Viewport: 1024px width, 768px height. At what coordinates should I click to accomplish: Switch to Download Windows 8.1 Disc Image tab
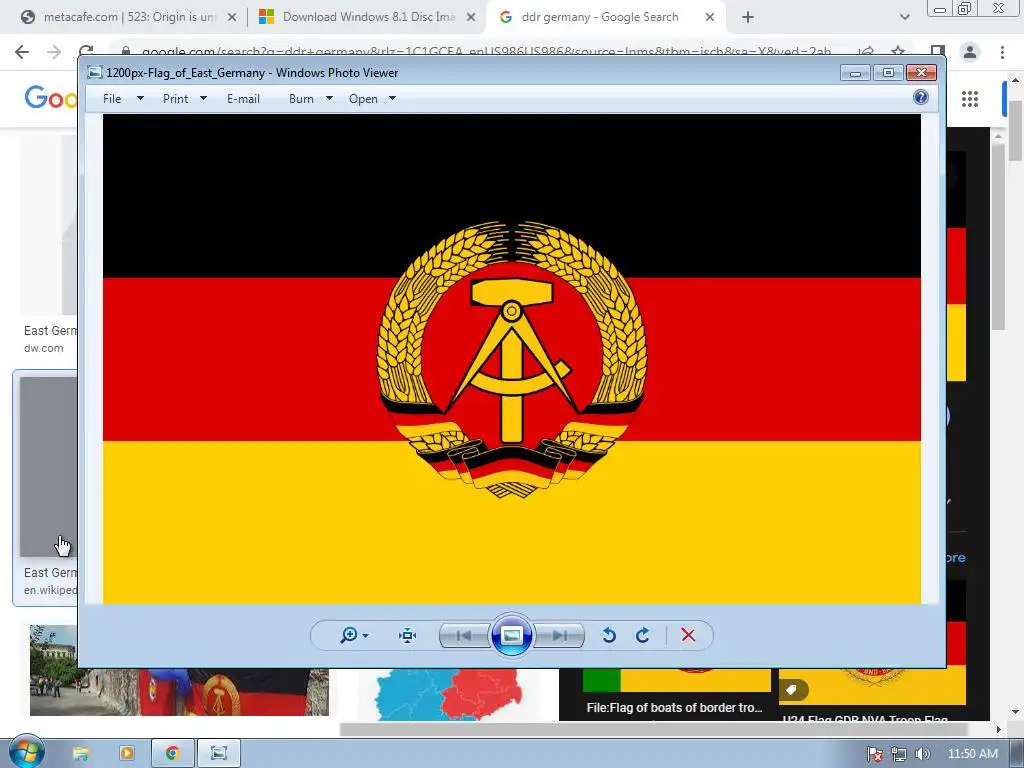[369, 17]
